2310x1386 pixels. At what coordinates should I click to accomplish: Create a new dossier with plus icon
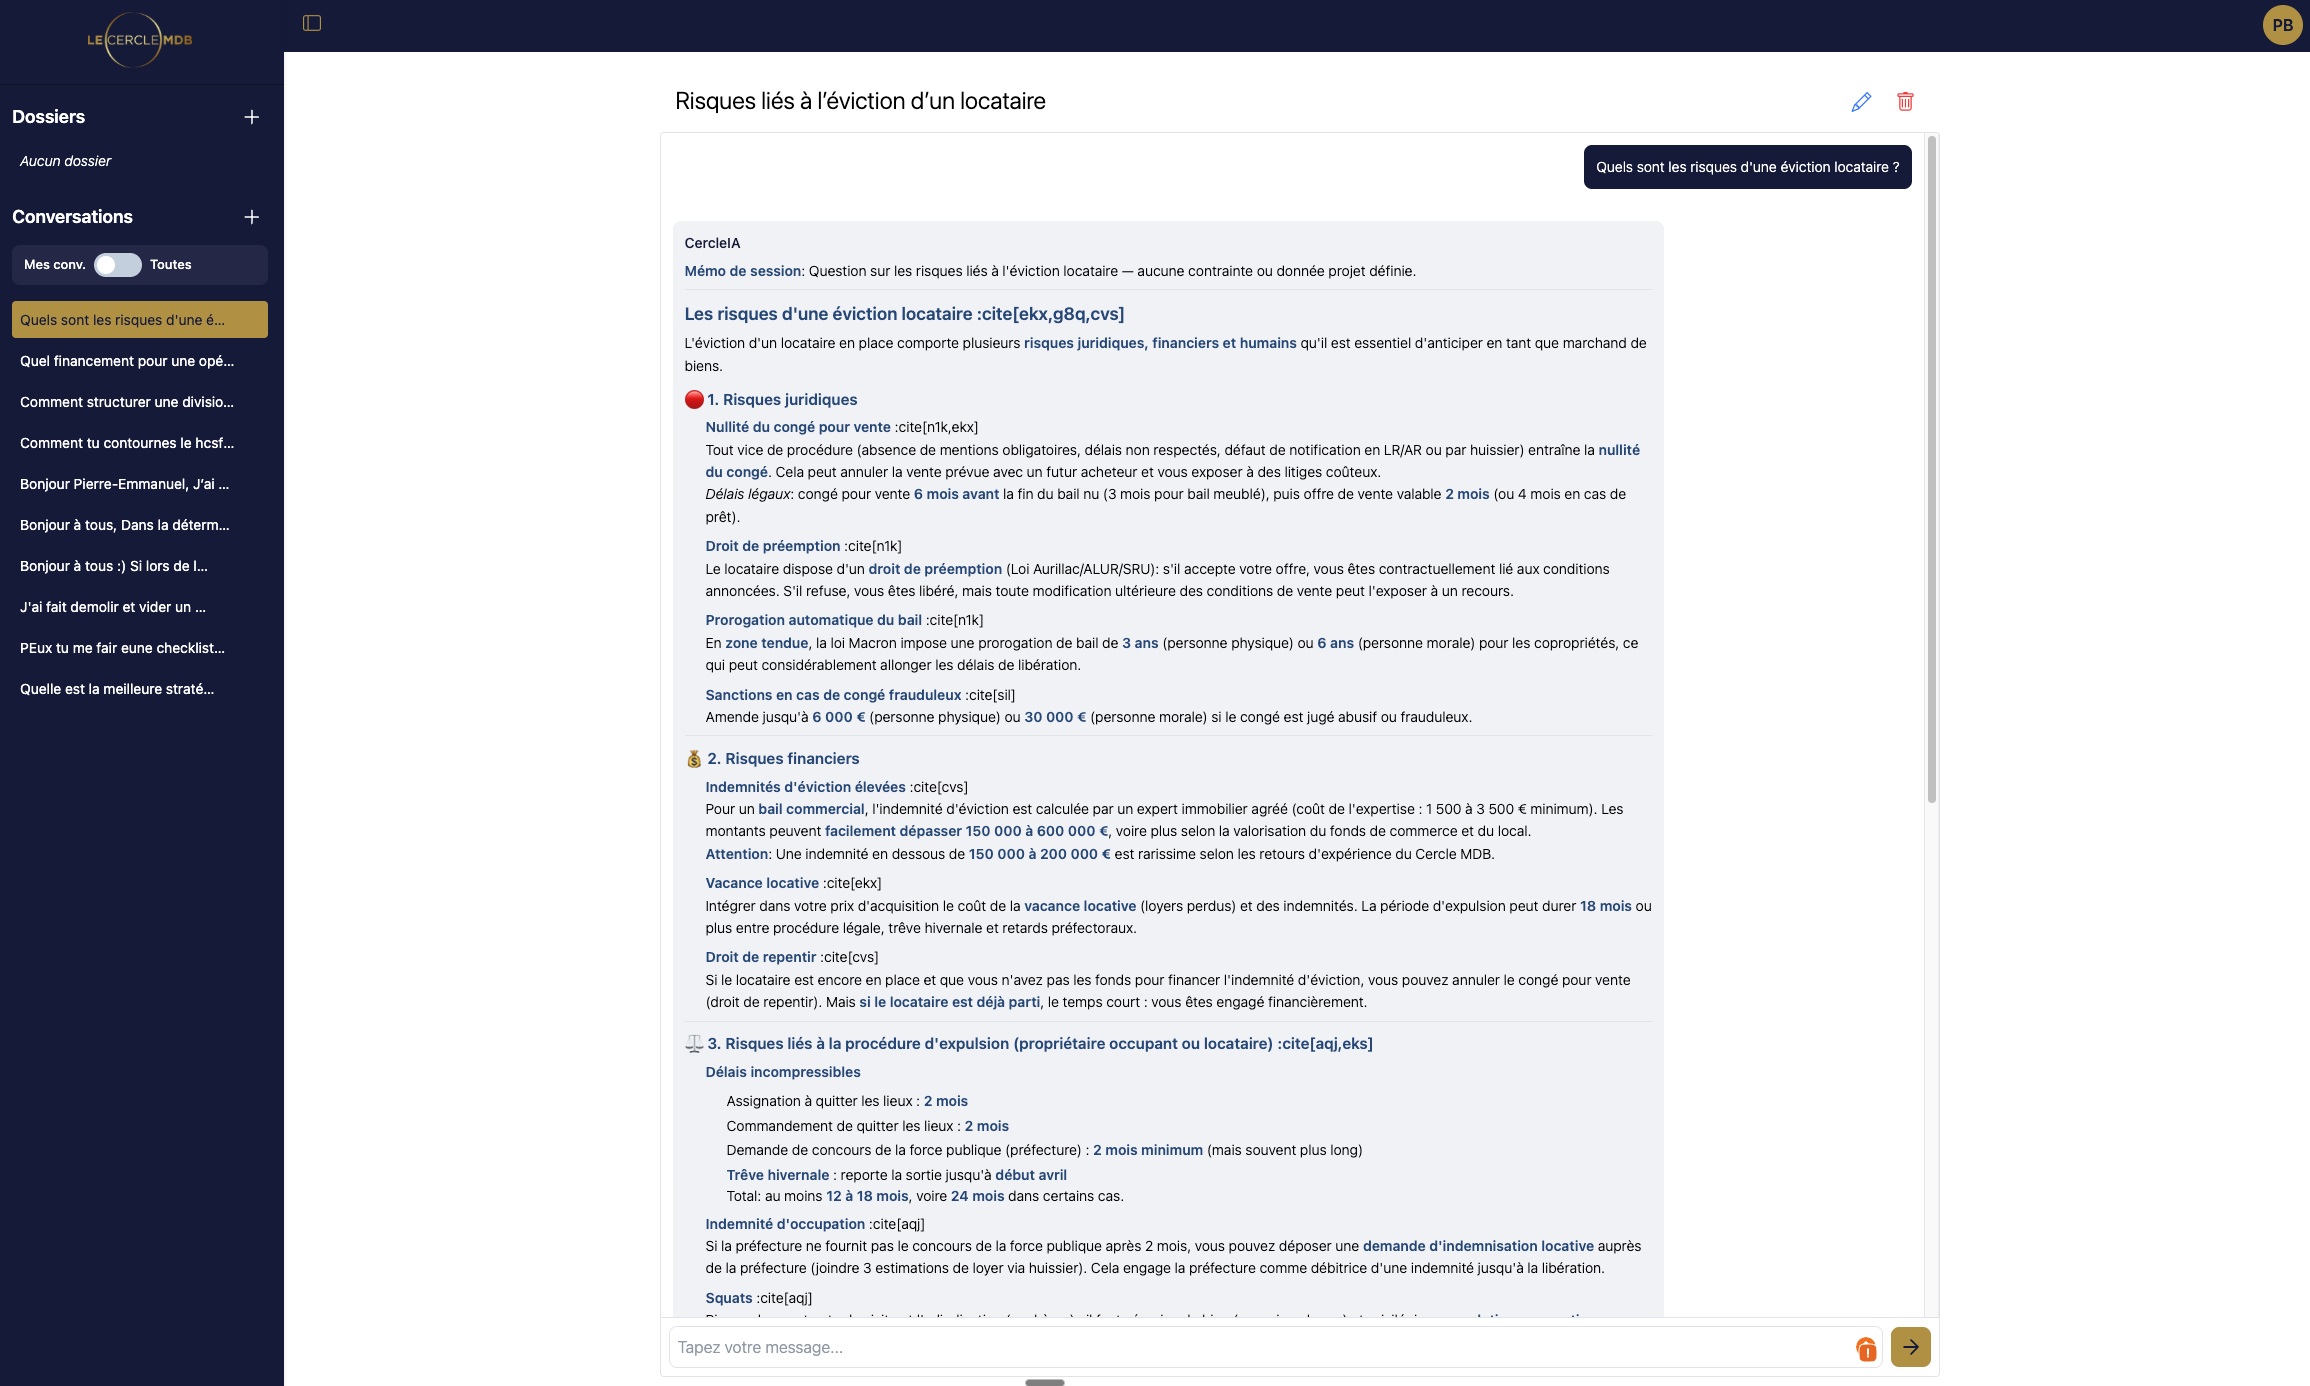point(251,116)
